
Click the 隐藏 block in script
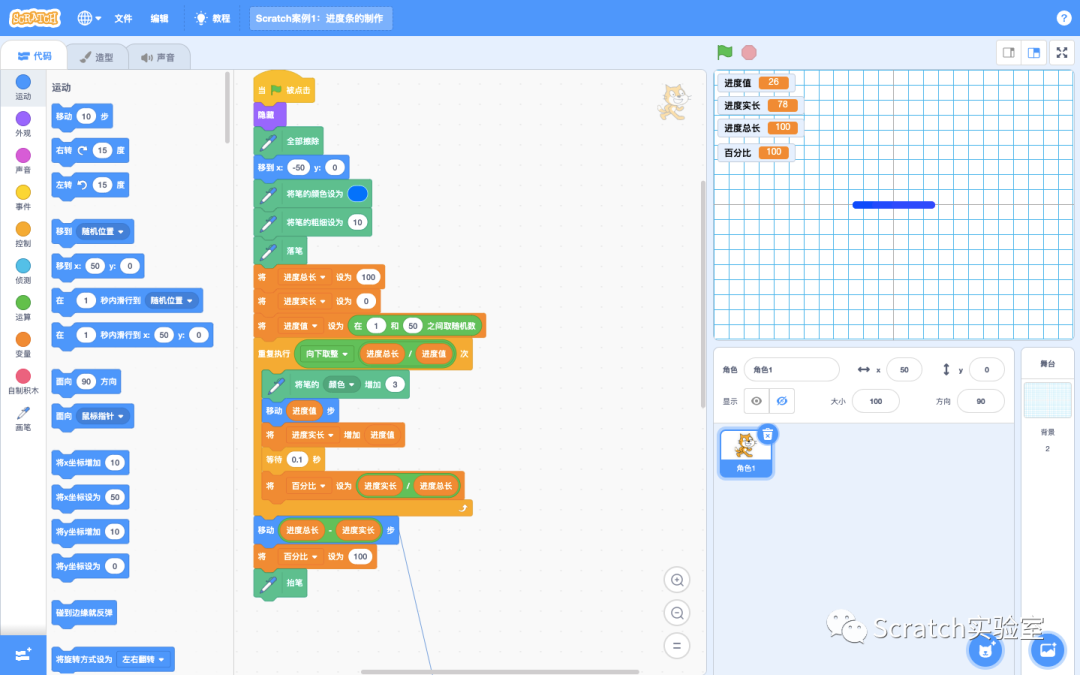coord(269,115)
